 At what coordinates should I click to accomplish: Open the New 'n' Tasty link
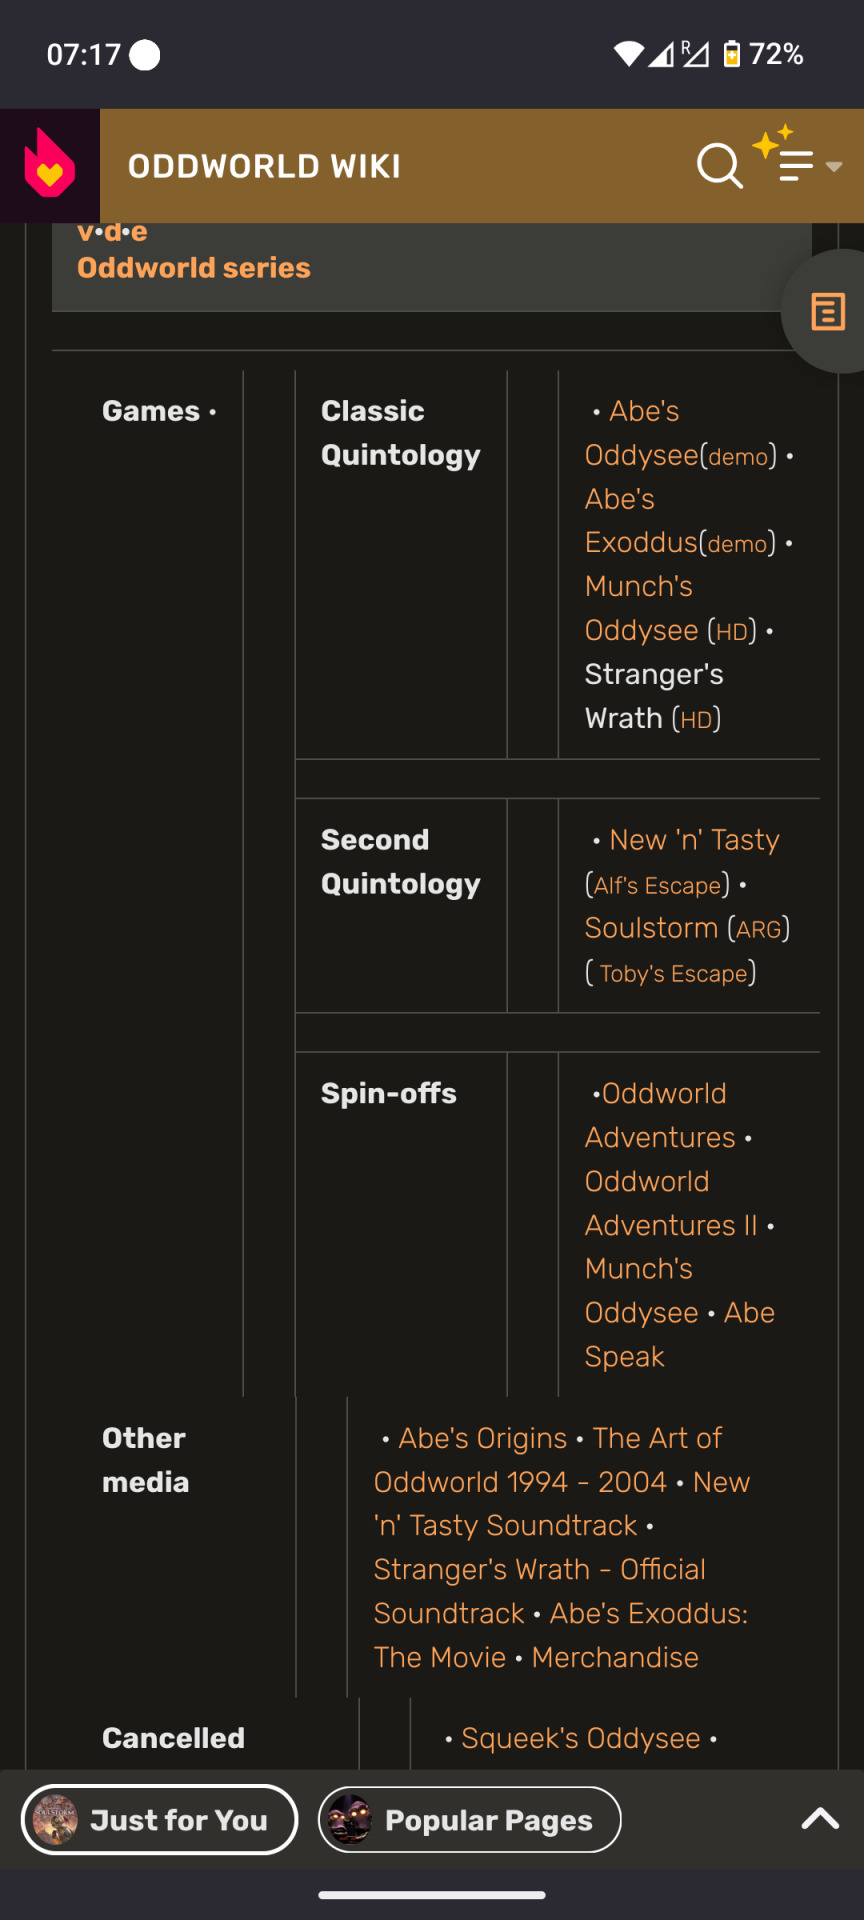pos(694,840)
